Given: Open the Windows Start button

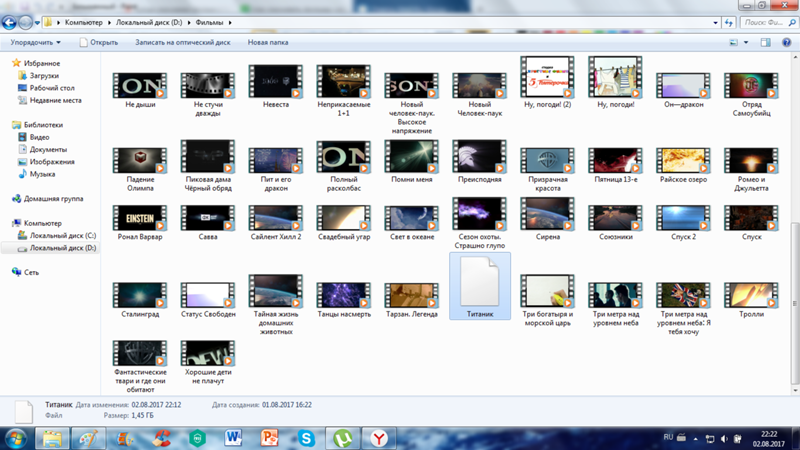Looking at the screenshot, I should pyautogui.click(x=16, y=438).
